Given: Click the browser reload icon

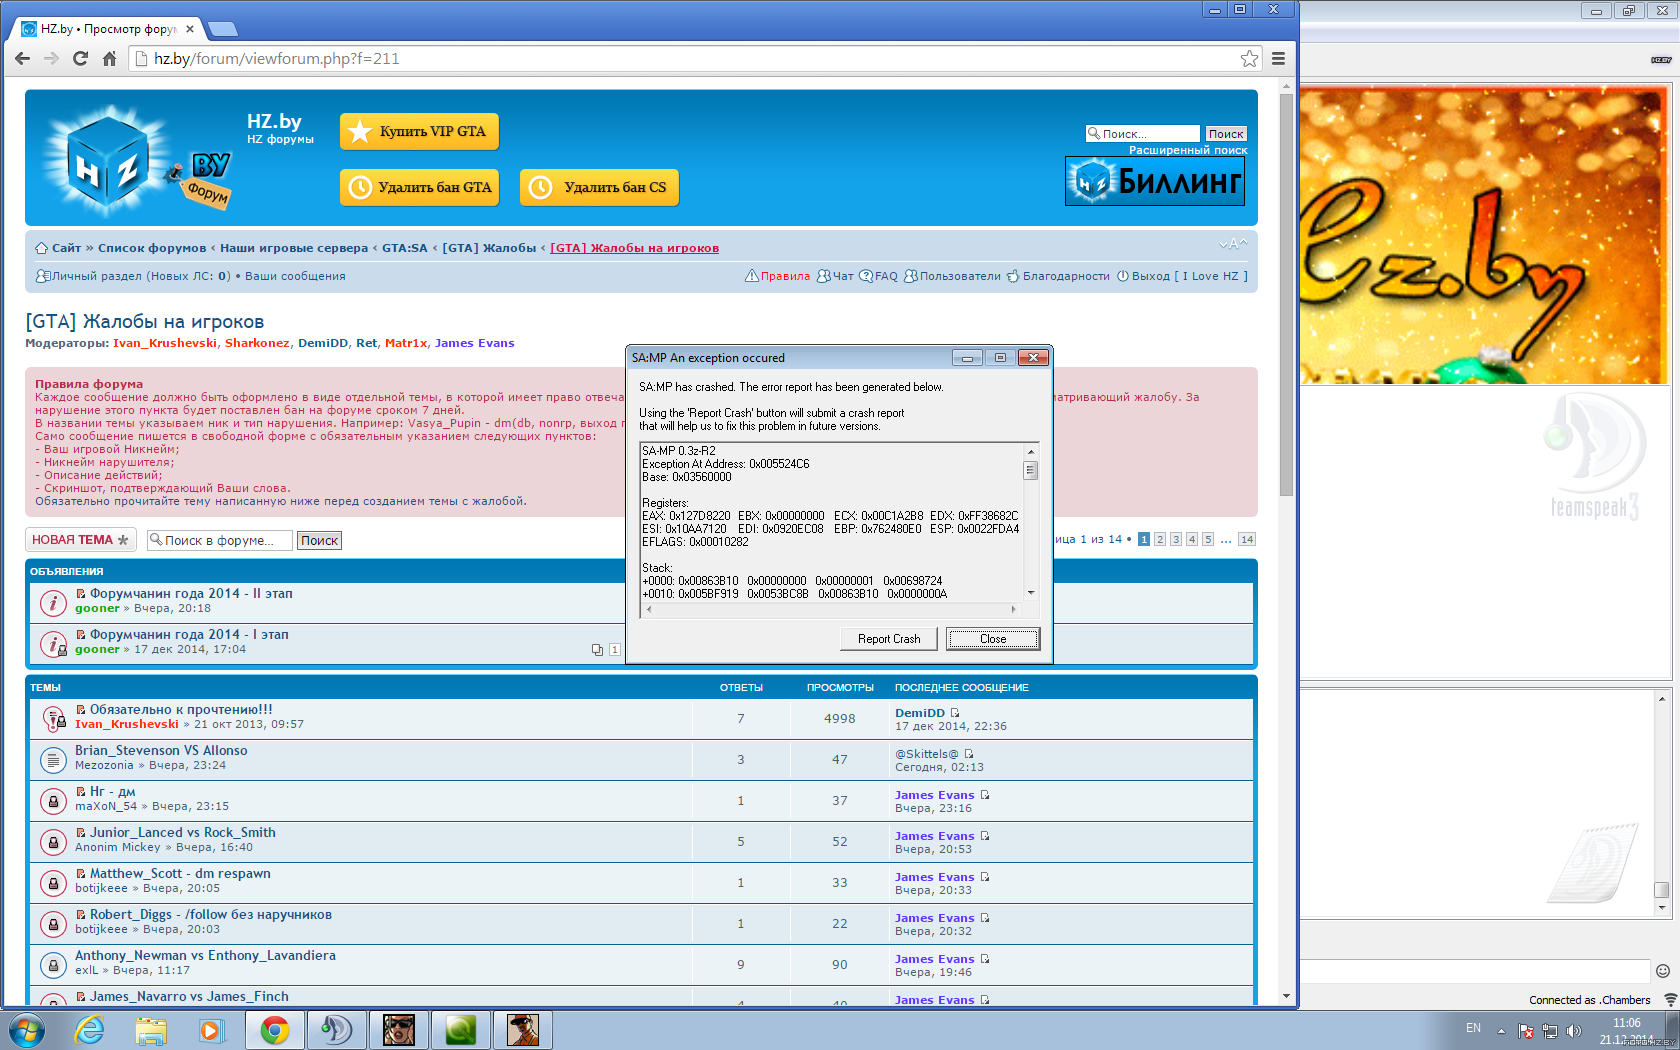Looking at the screenshot, I should [x=80, y=59].
